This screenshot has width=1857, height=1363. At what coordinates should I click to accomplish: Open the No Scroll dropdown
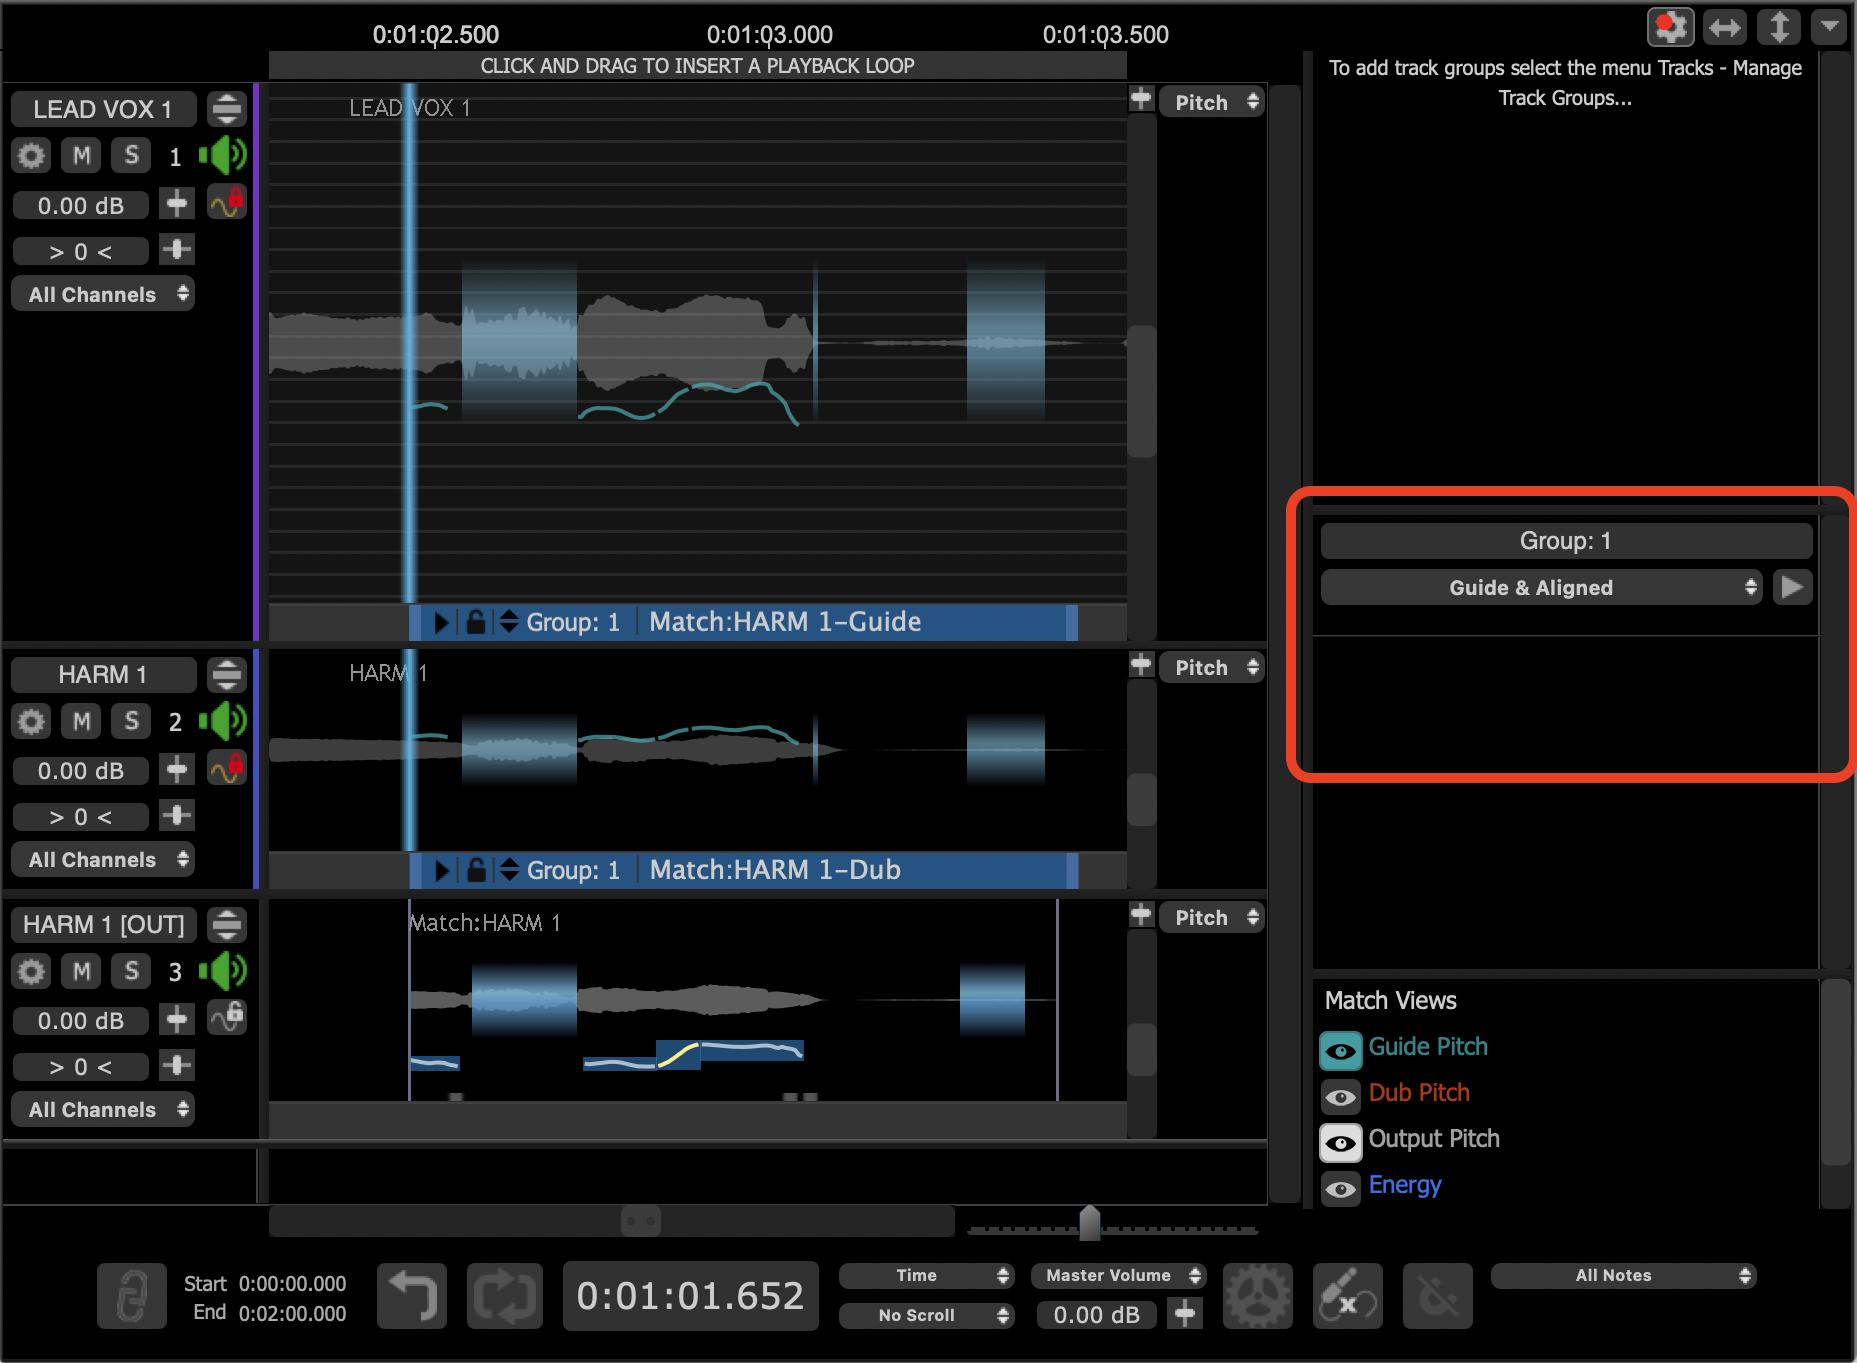point(927,1315)
